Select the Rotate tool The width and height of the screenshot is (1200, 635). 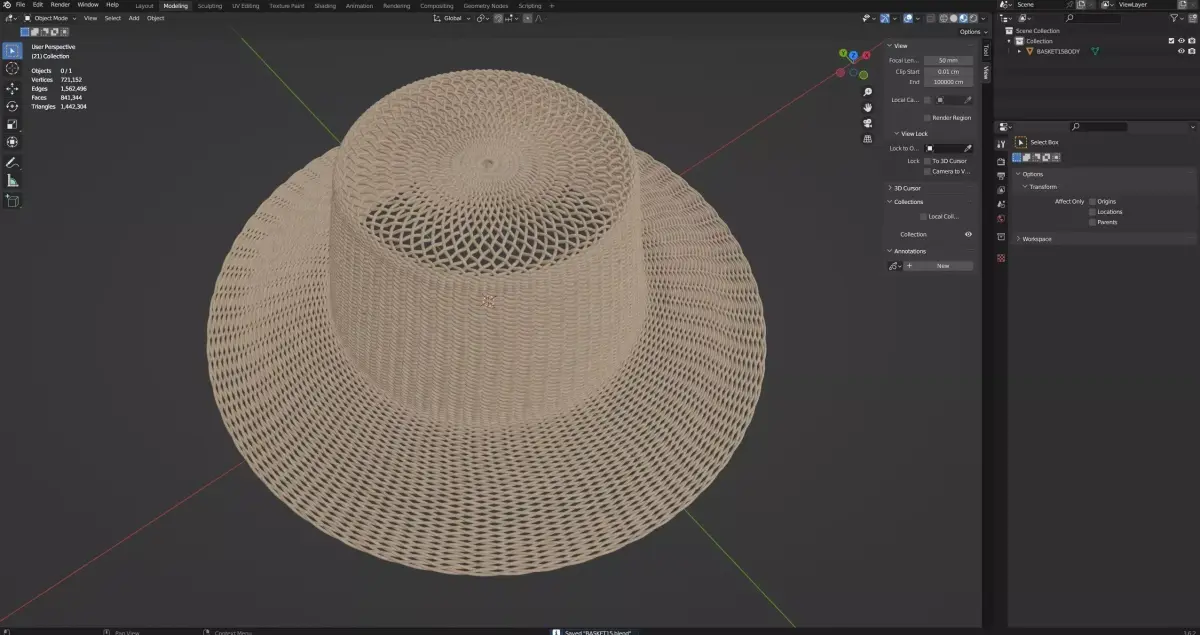click(12, 106)
